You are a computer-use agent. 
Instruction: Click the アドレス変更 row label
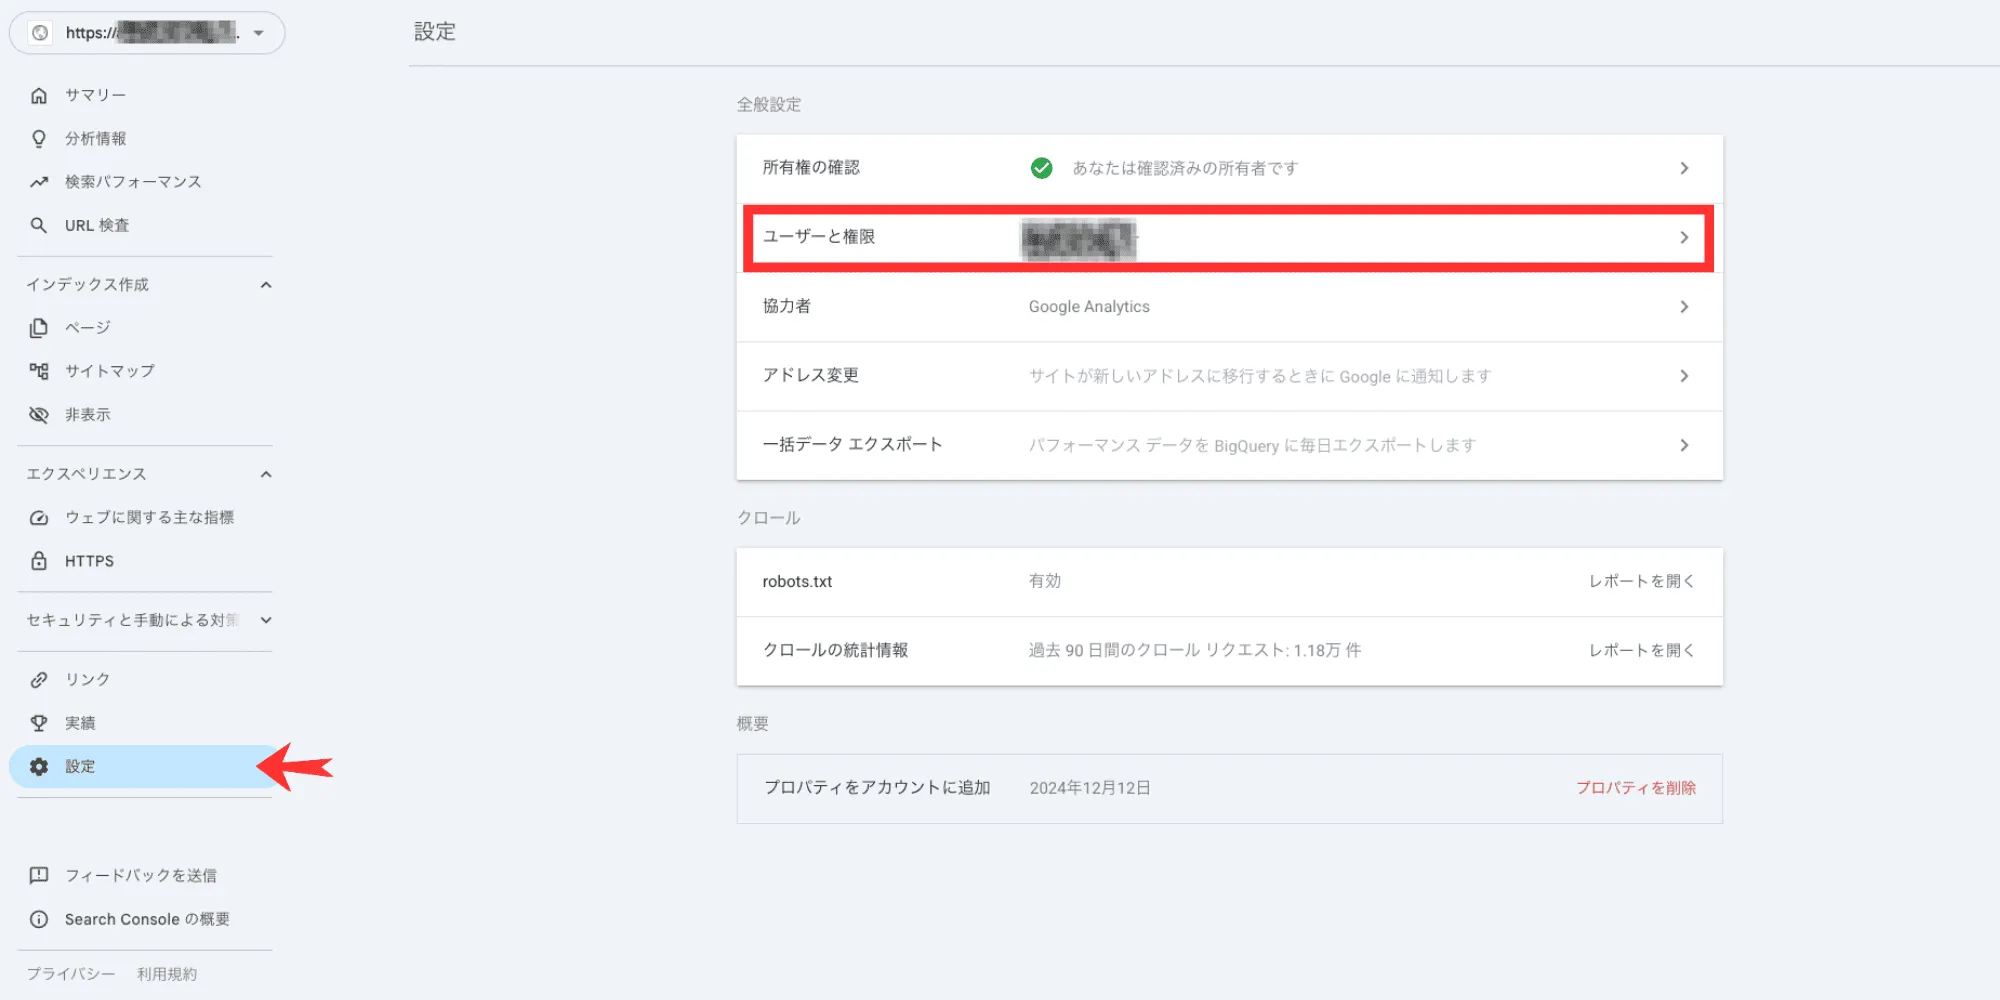pos(811,376)
